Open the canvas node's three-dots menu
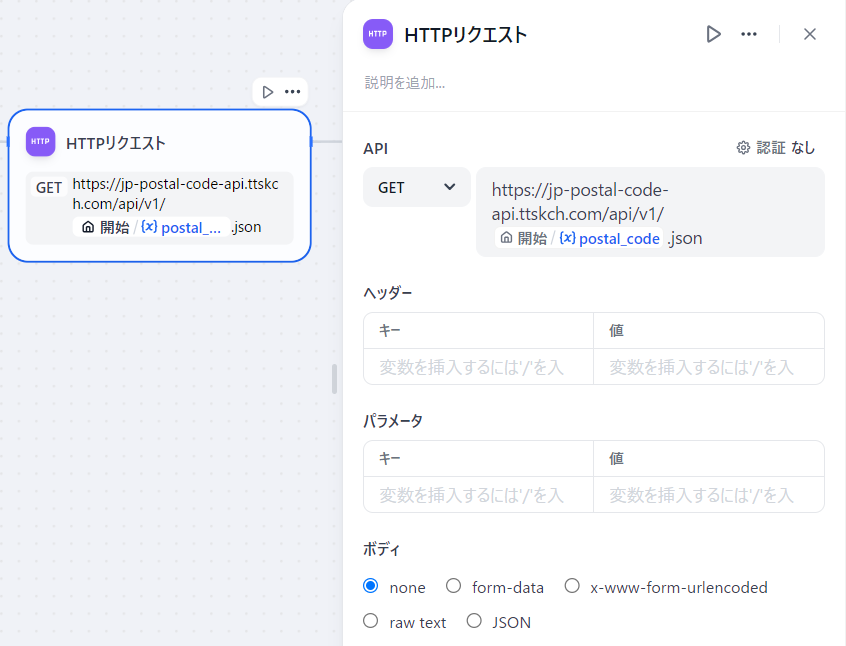Viewport: 846px width, 646px height. (292, 92)
